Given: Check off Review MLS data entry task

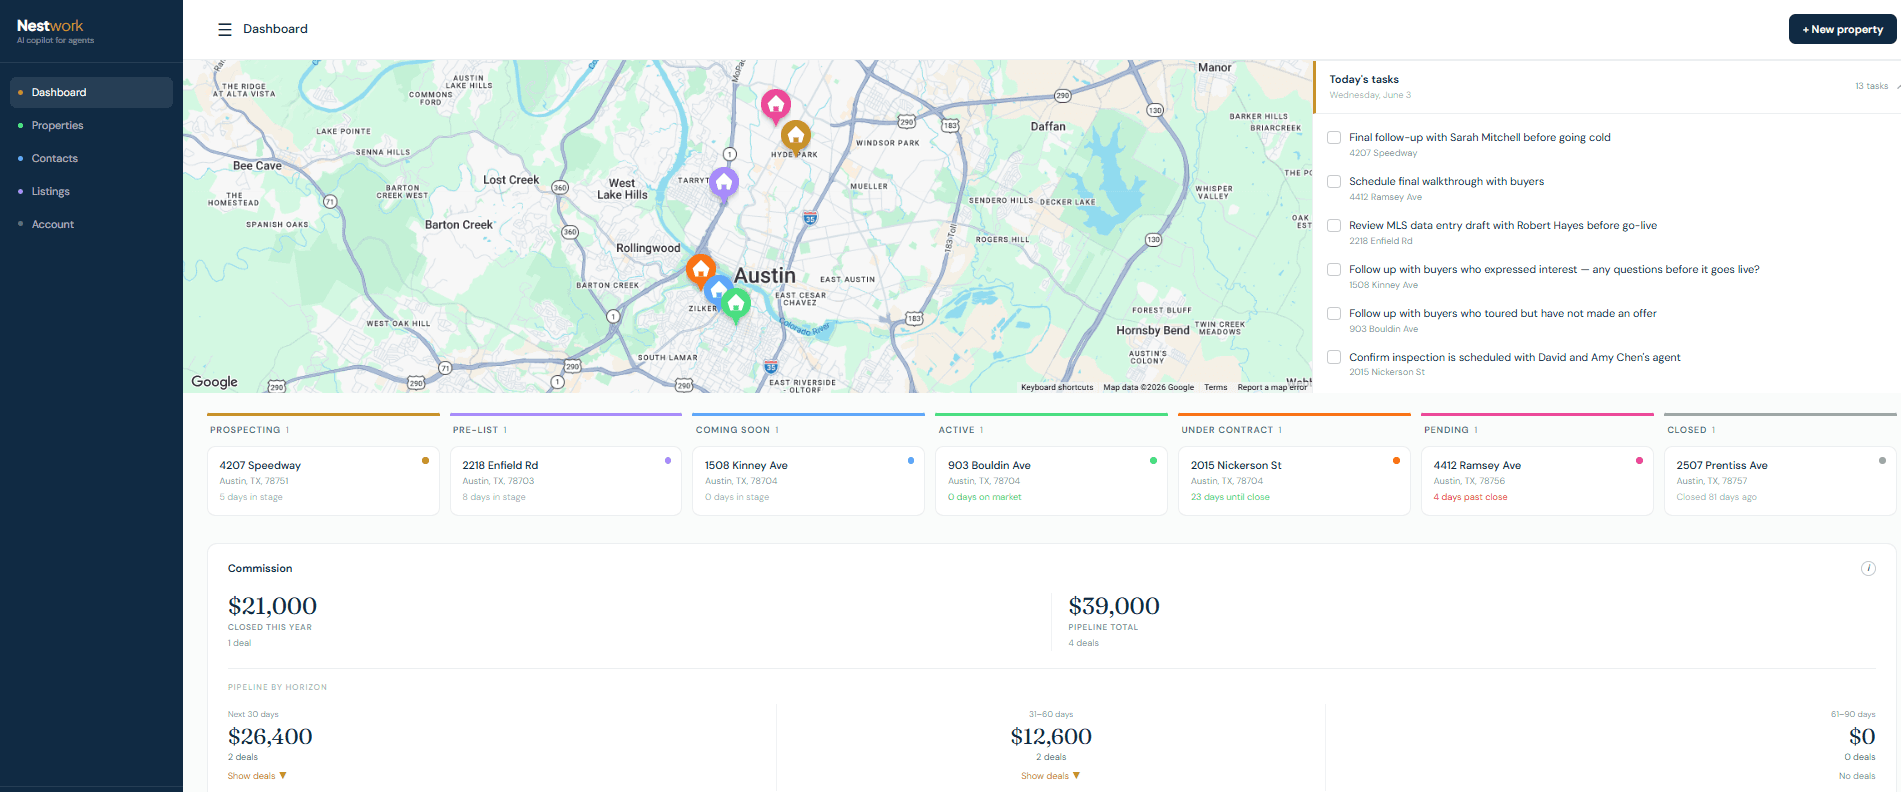Looking at the screenshot, I should [x=1334, y=226].
